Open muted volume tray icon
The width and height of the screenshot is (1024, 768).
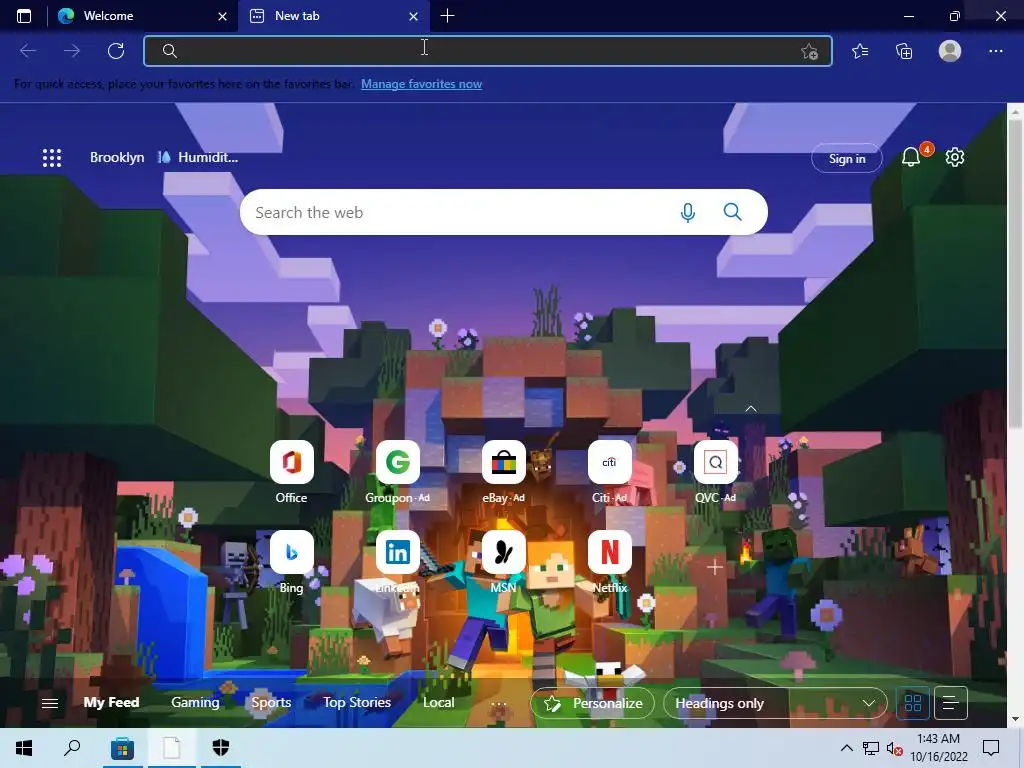click(x=895, y=748)
